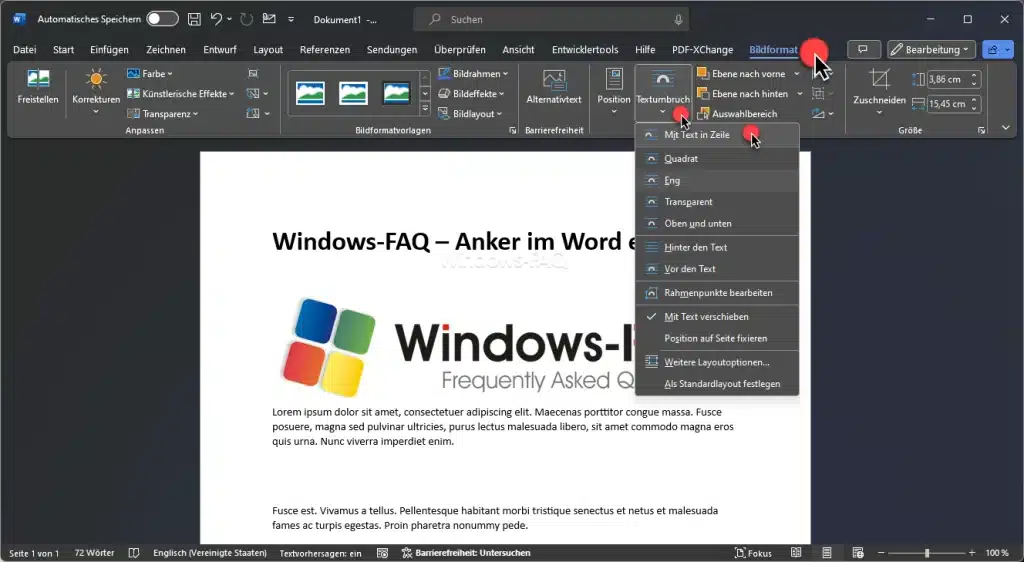Select Vor den Text option
1024x562 pixels.
717,269
